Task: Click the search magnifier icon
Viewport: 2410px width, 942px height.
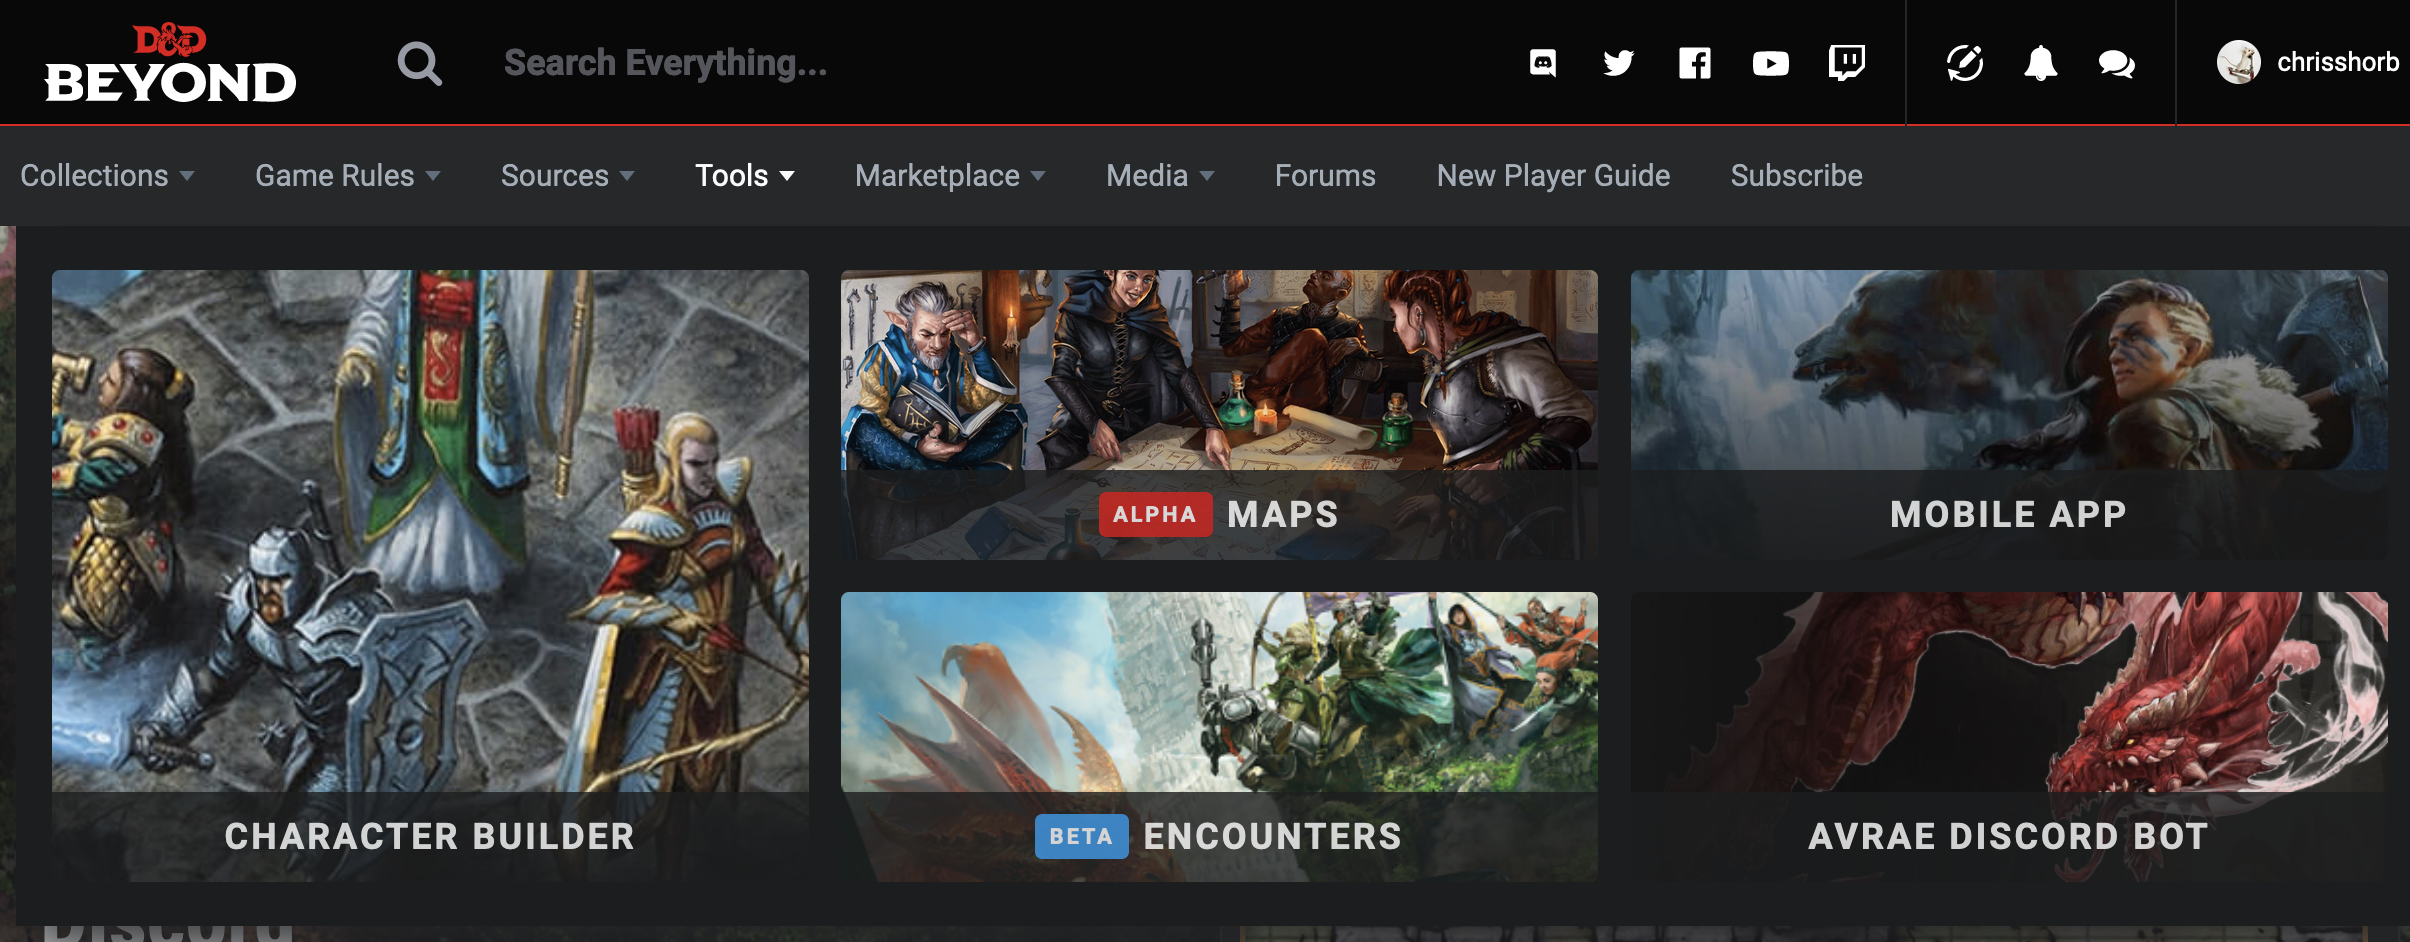Action: coord(419,63)
